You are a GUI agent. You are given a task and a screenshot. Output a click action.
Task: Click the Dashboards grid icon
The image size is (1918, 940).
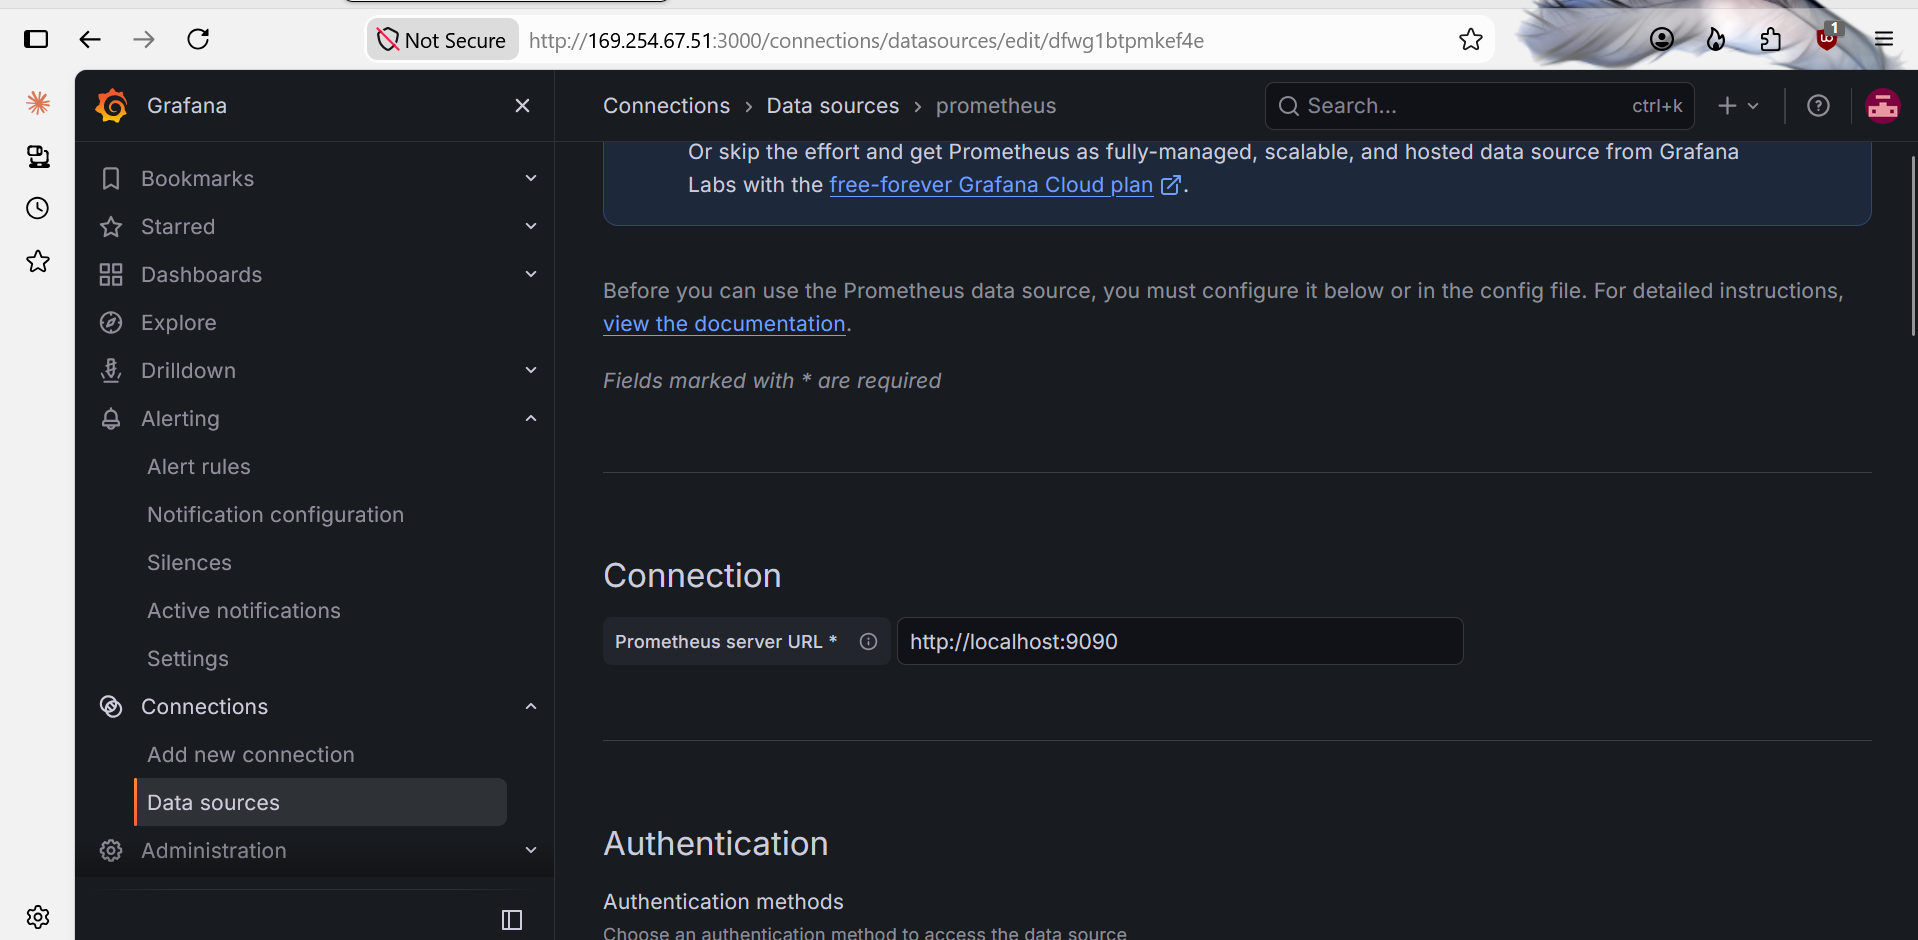pos(111,275)
